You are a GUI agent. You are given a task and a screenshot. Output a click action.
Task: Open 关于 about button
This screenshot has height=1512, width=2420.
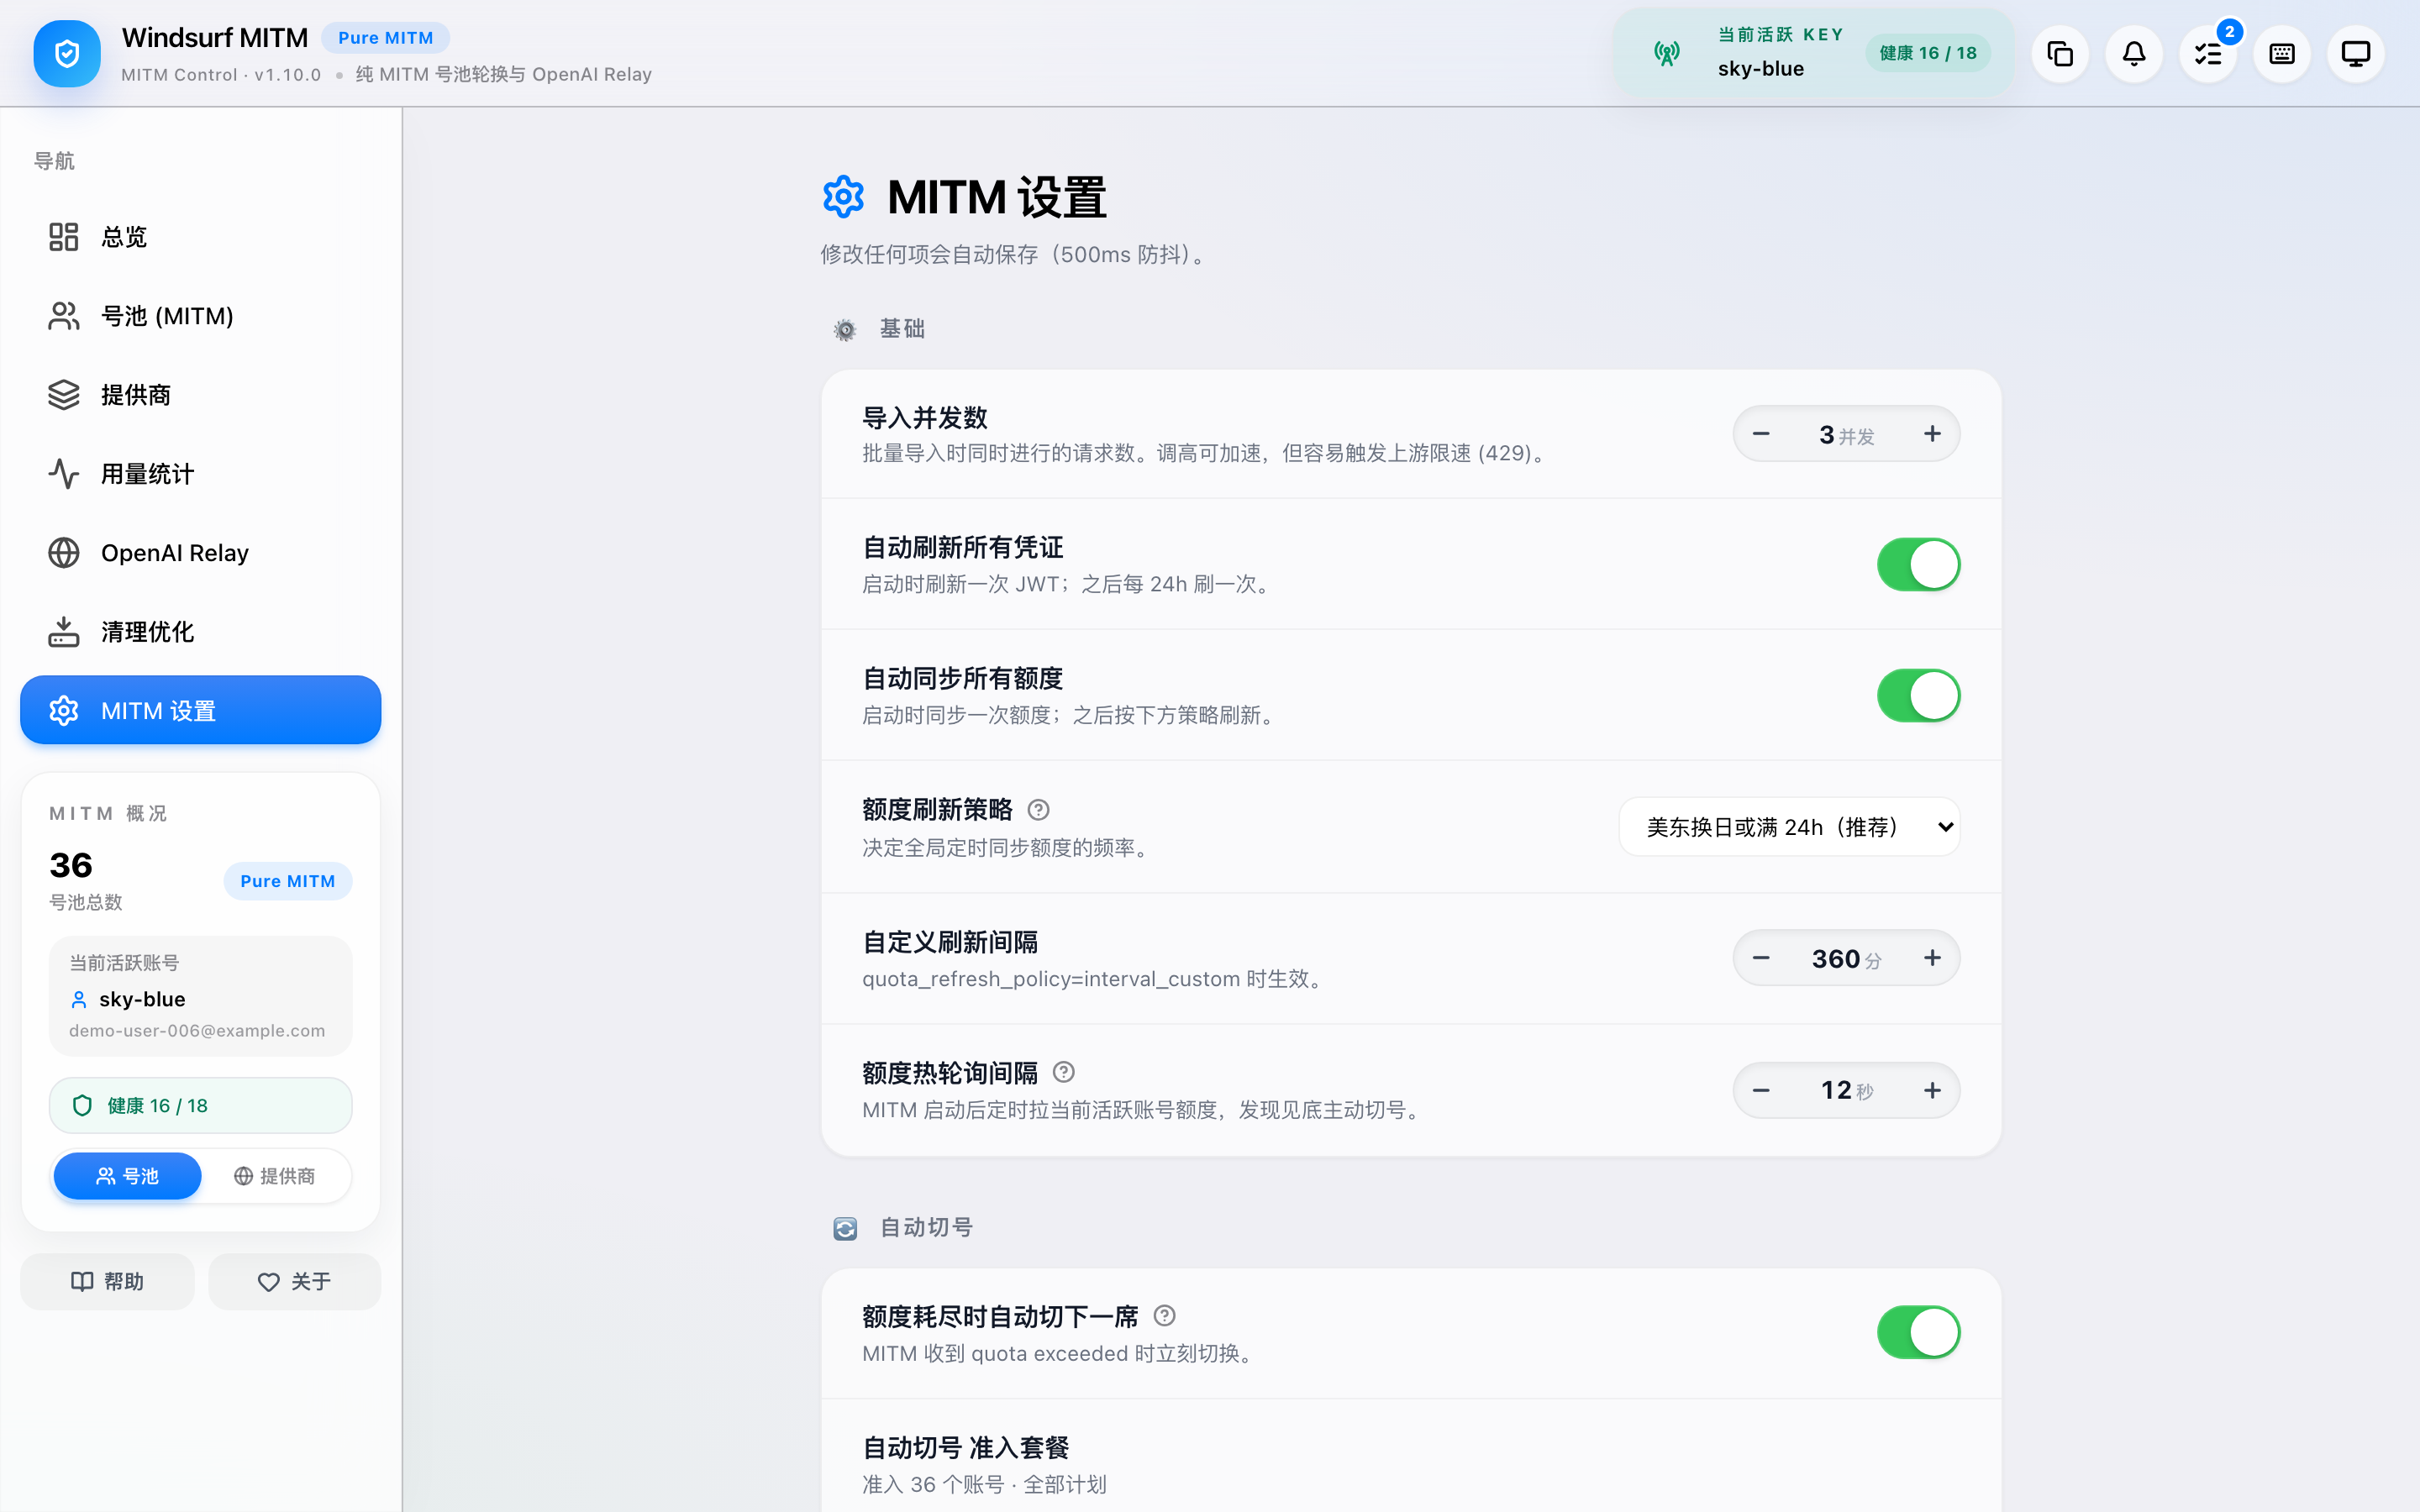[x=294, y=1281]
